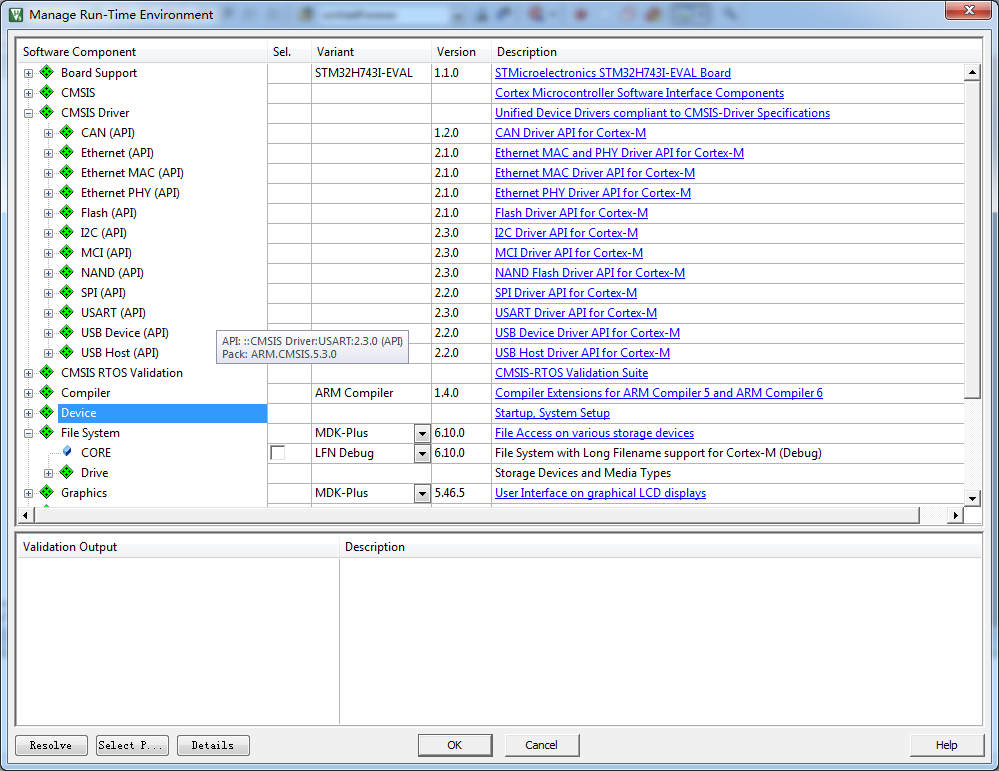Click the green diamond icon beside Drive

[67, 472]
